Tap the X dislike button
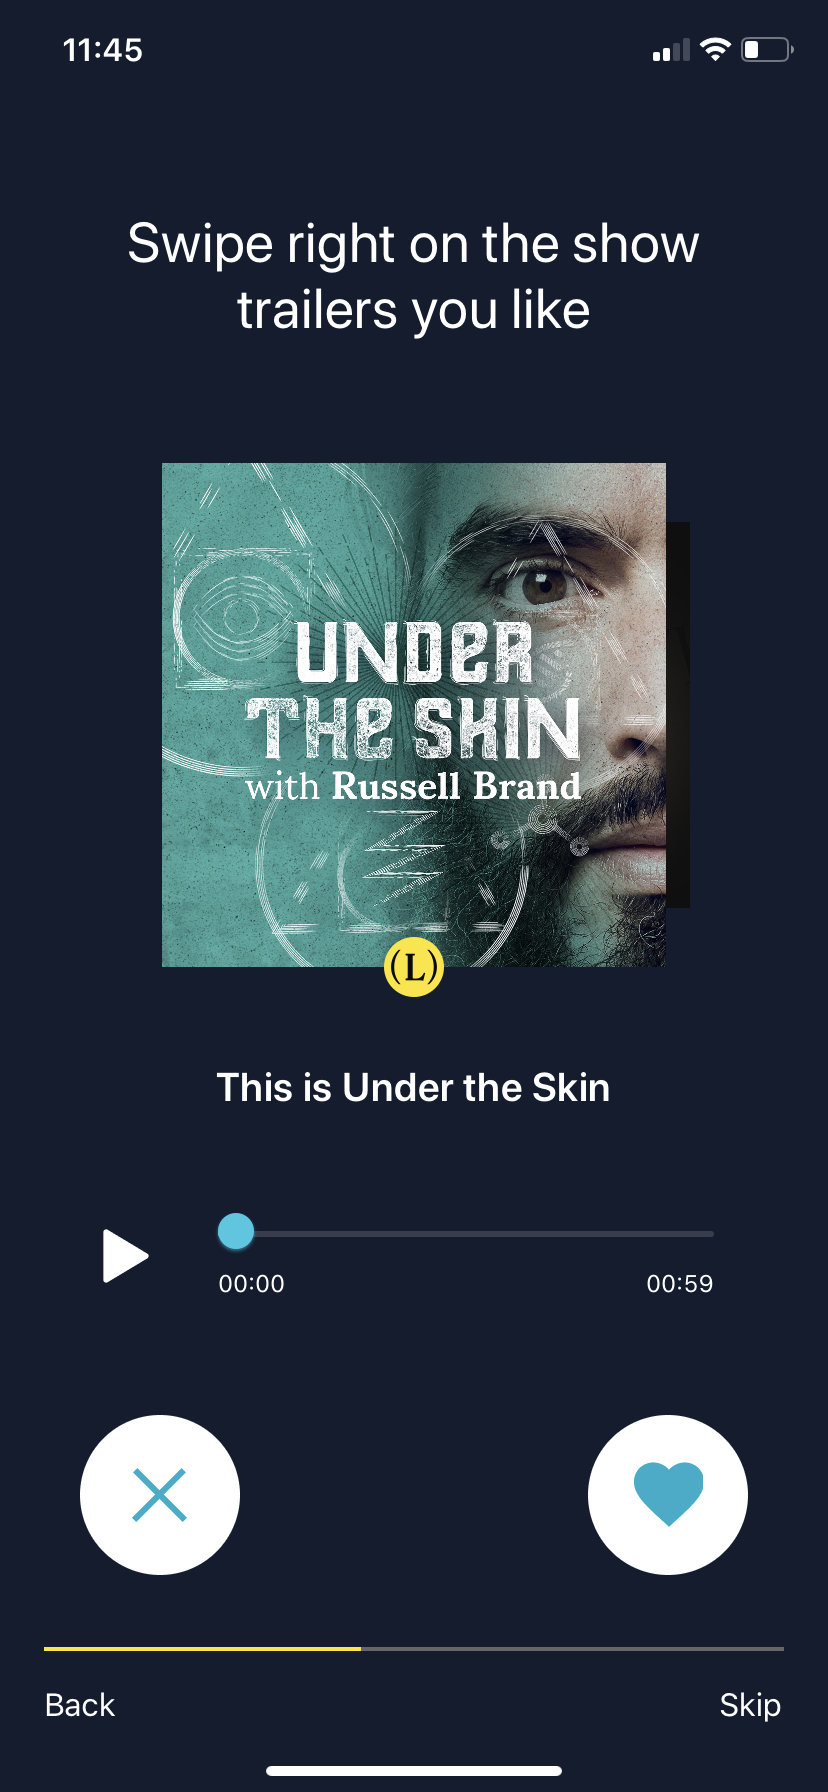This screenshot has width=828, height=1792. [160, 1494]
